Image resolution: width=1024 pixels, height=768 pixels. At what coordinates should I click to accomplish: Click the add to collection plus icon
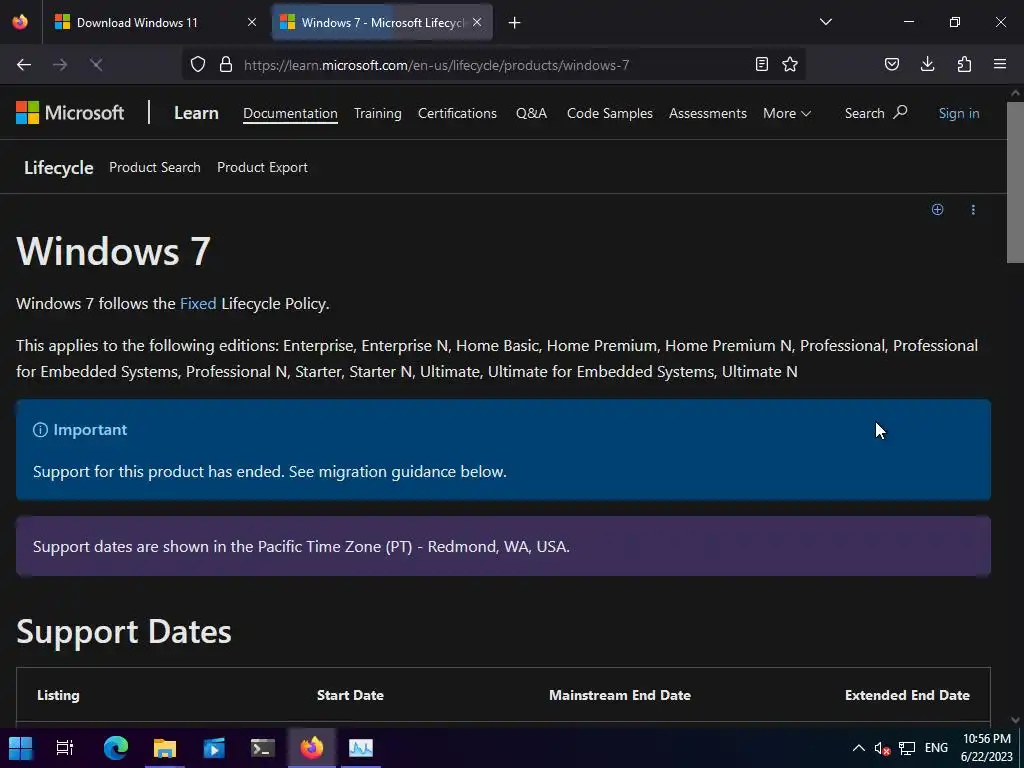click(x=937, y=209)
